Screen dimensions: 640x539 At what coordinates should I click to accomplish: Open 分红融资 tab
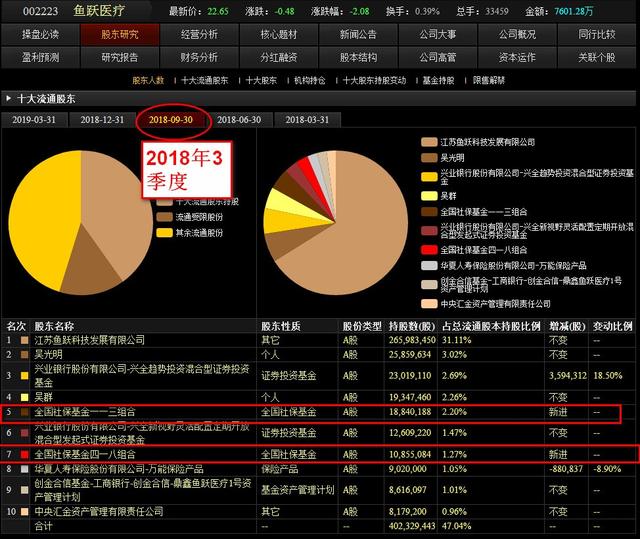click(279, 57)
